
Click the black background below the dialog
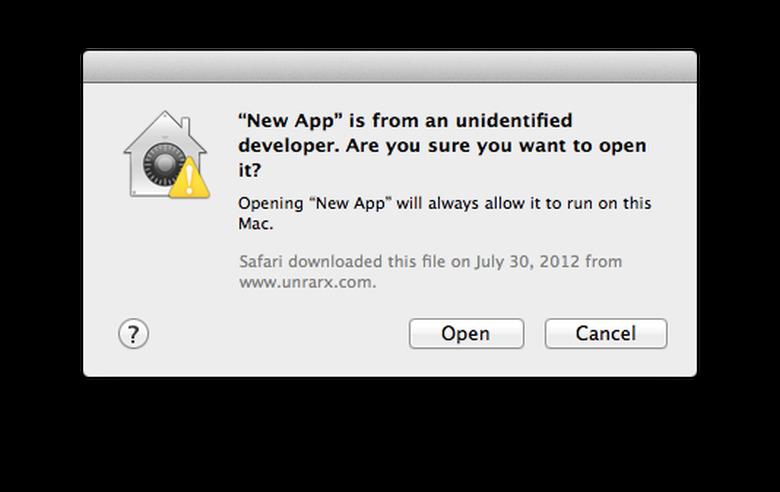[390, 435]
